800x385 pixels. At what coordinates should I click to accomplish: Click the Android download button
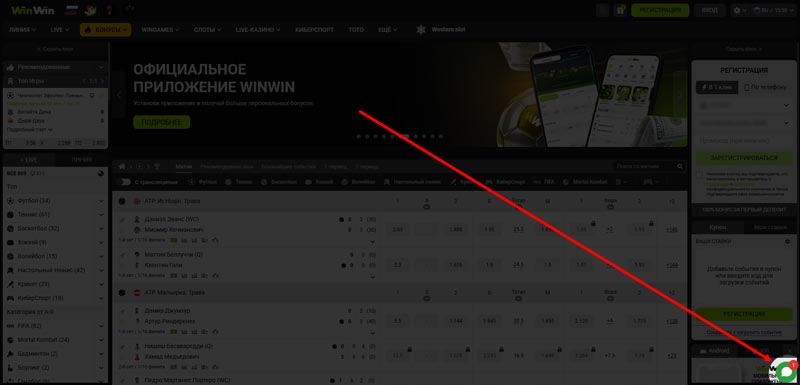point(714,351)
